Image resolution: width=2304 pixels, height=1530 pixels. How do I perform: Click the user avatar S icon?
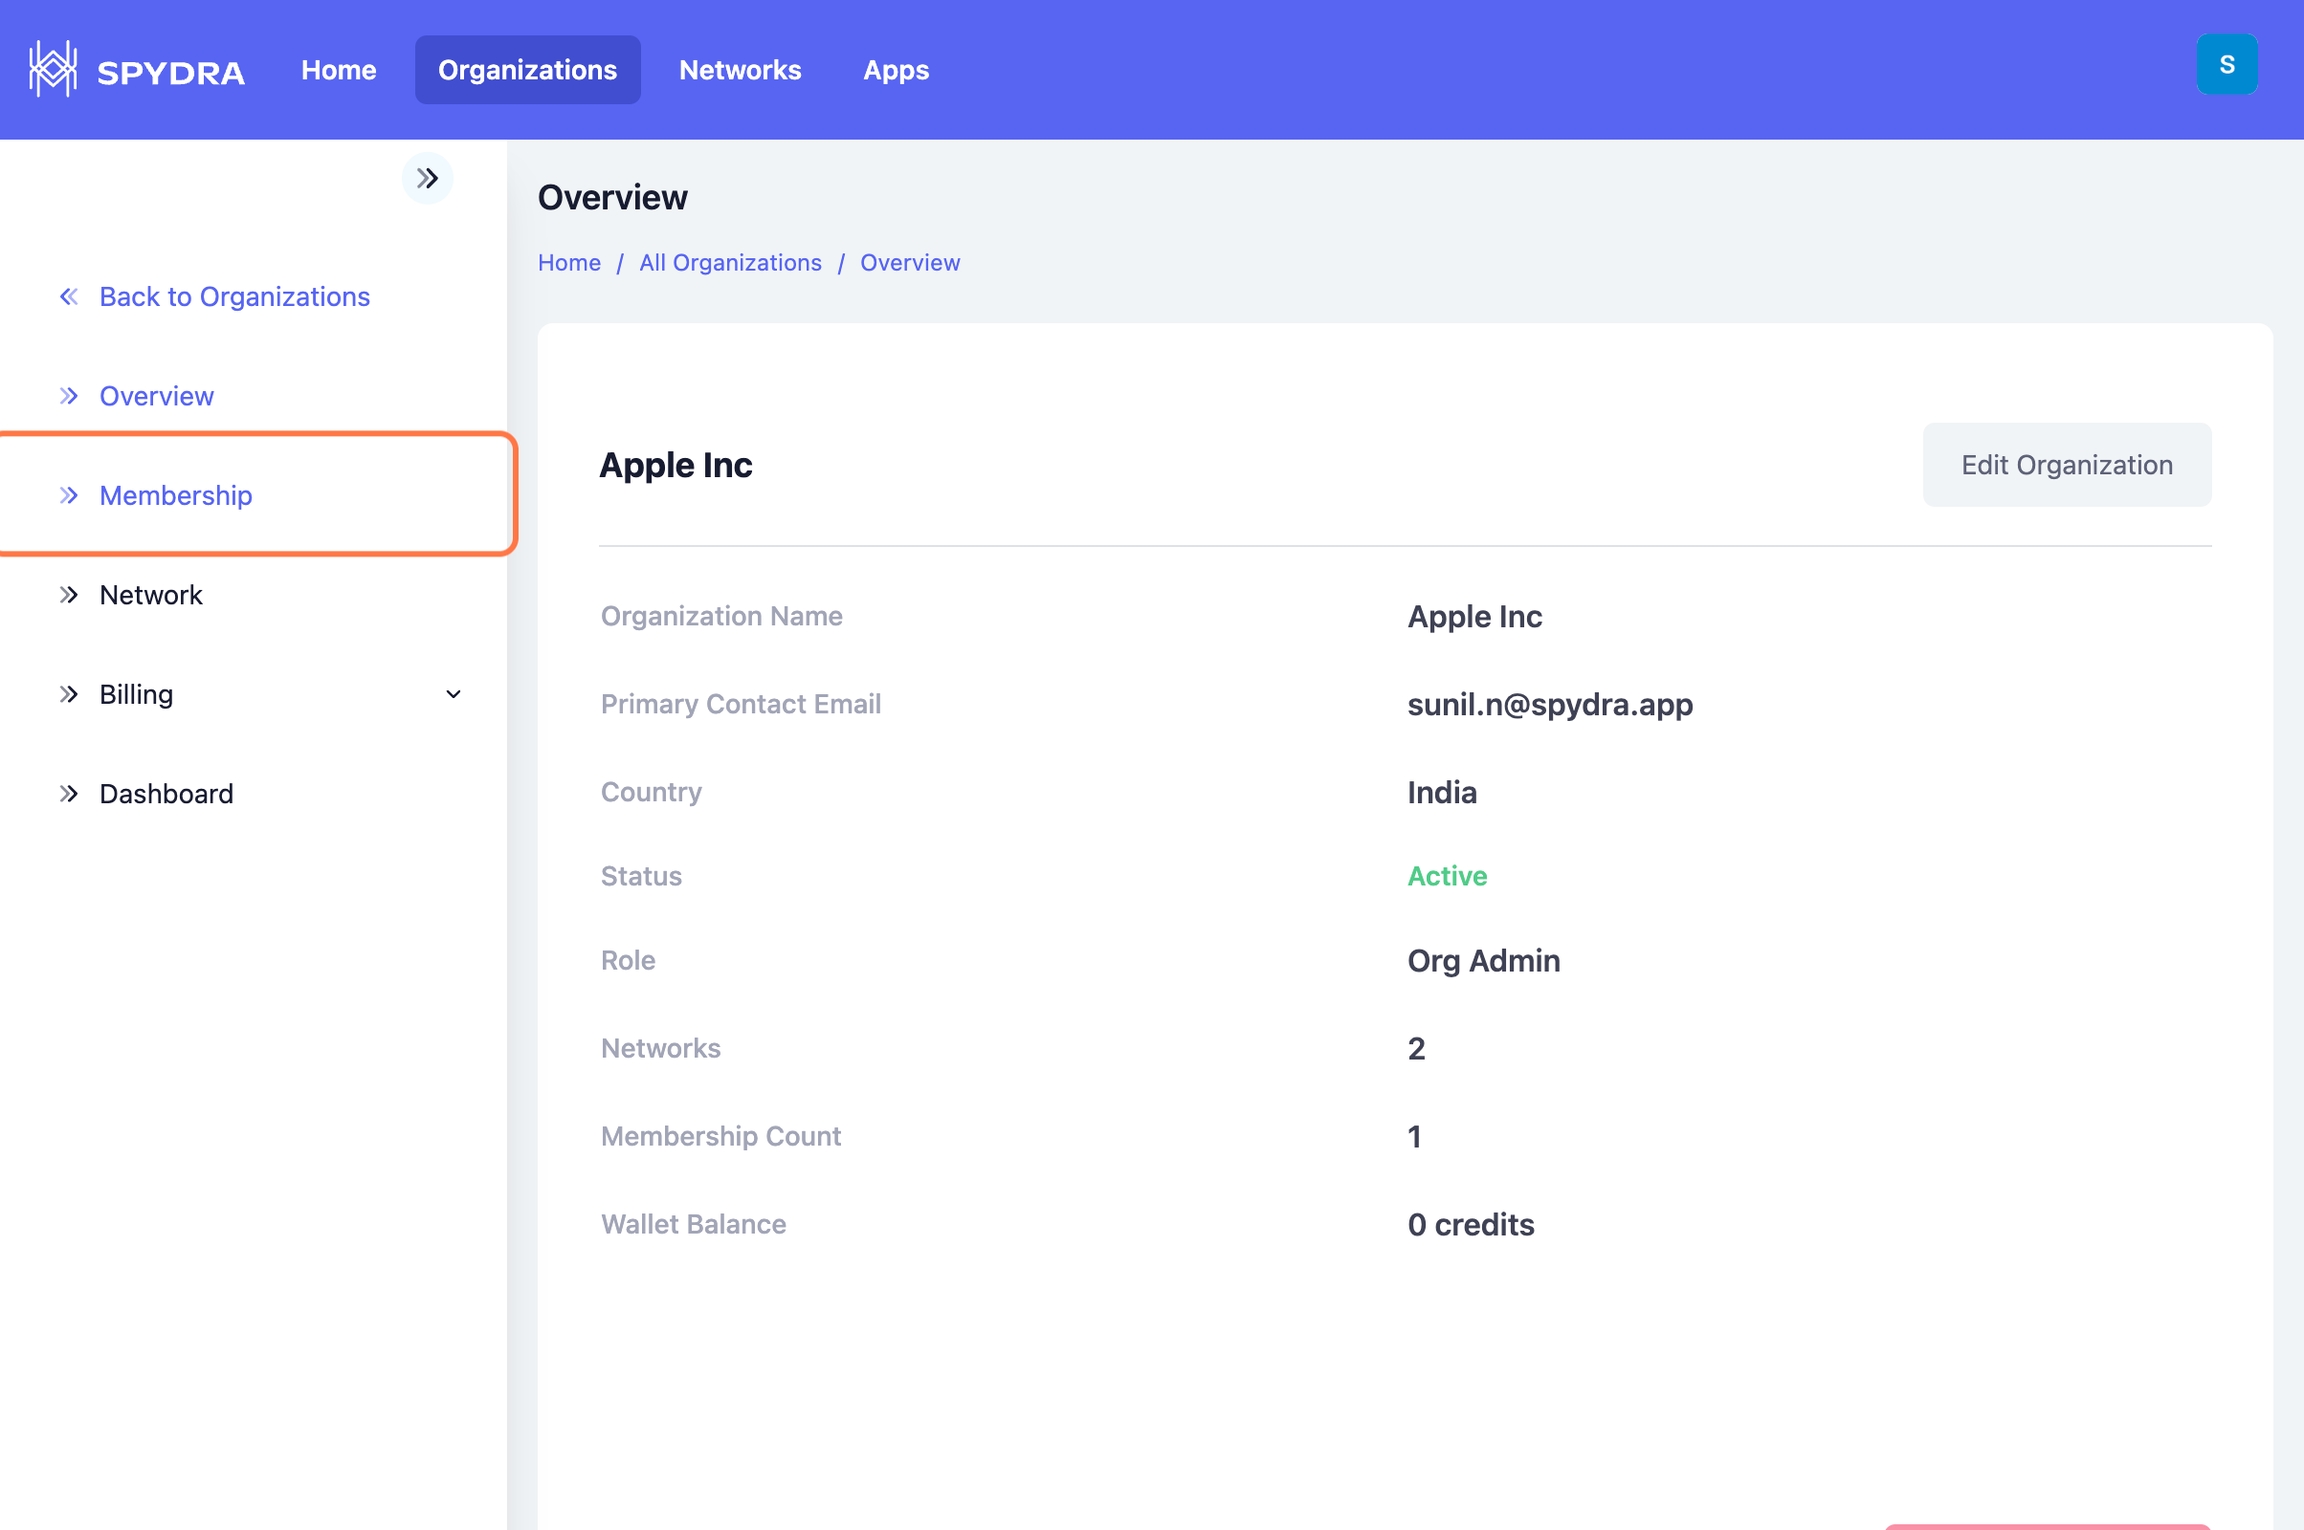pyautogui.click(x=2226, y=65)
